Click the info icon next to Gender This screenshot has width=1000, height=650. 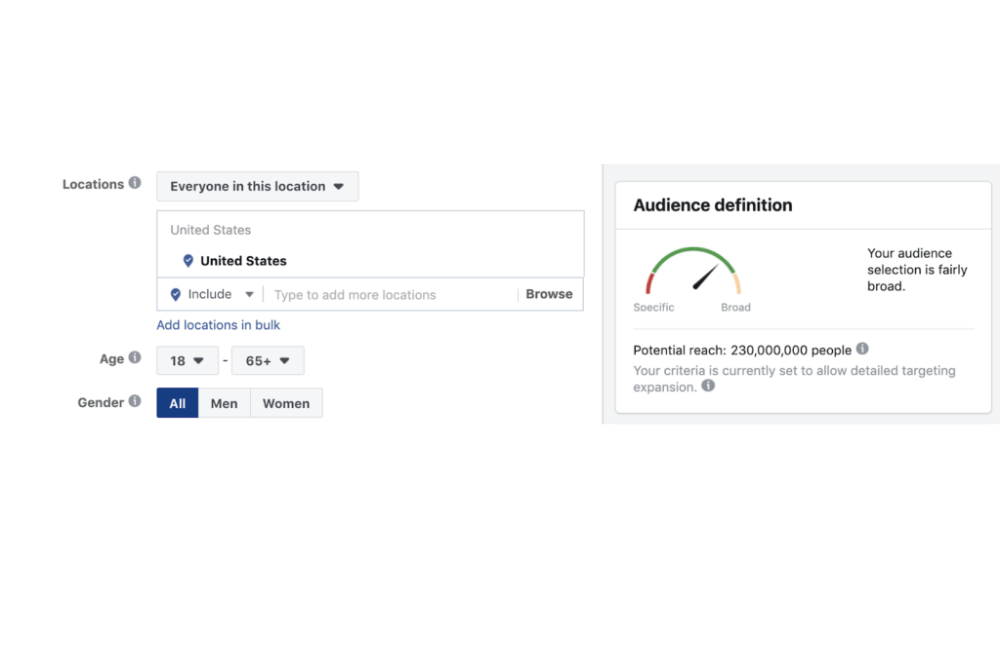tap(135, 401)
